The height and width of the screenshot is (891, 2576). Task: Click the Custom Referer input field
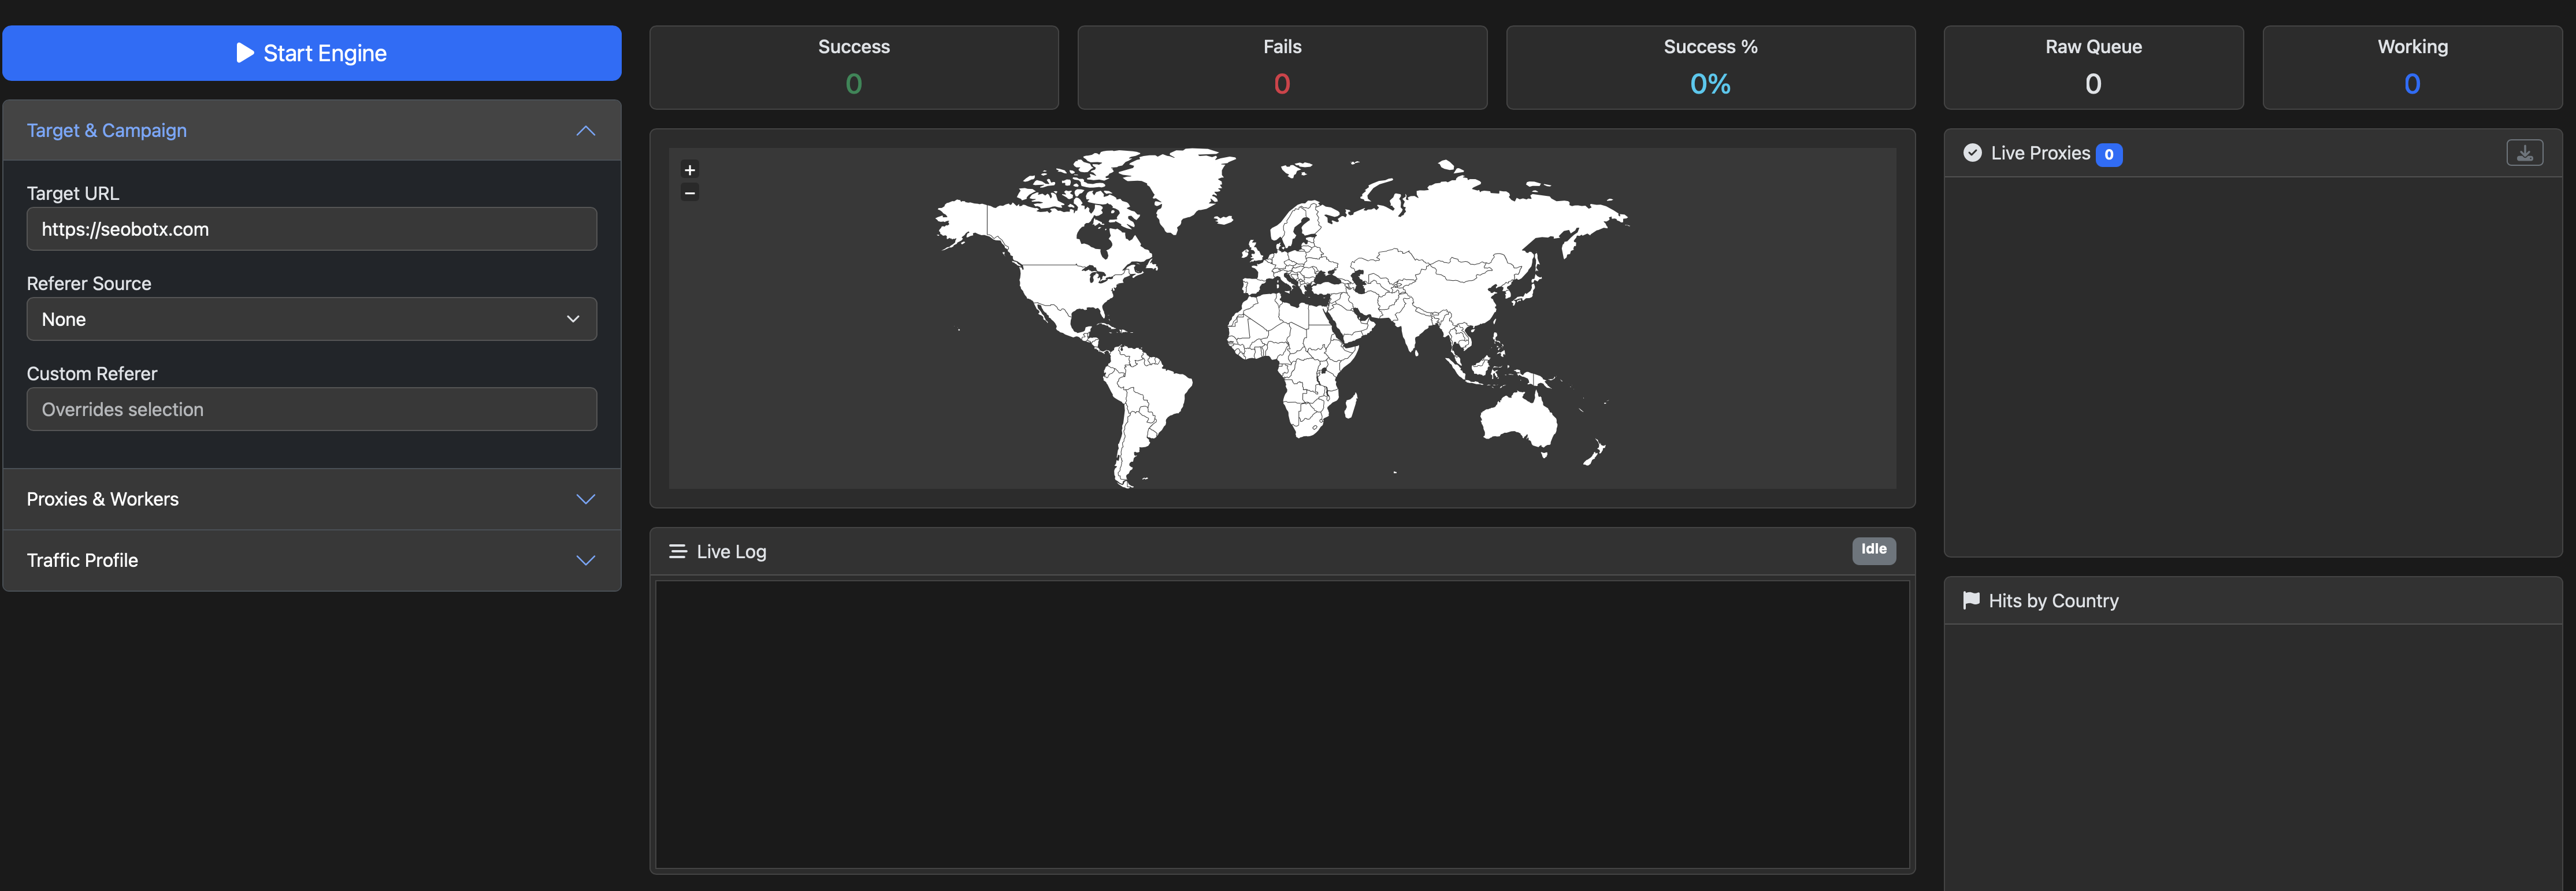(x=311, y=409)
